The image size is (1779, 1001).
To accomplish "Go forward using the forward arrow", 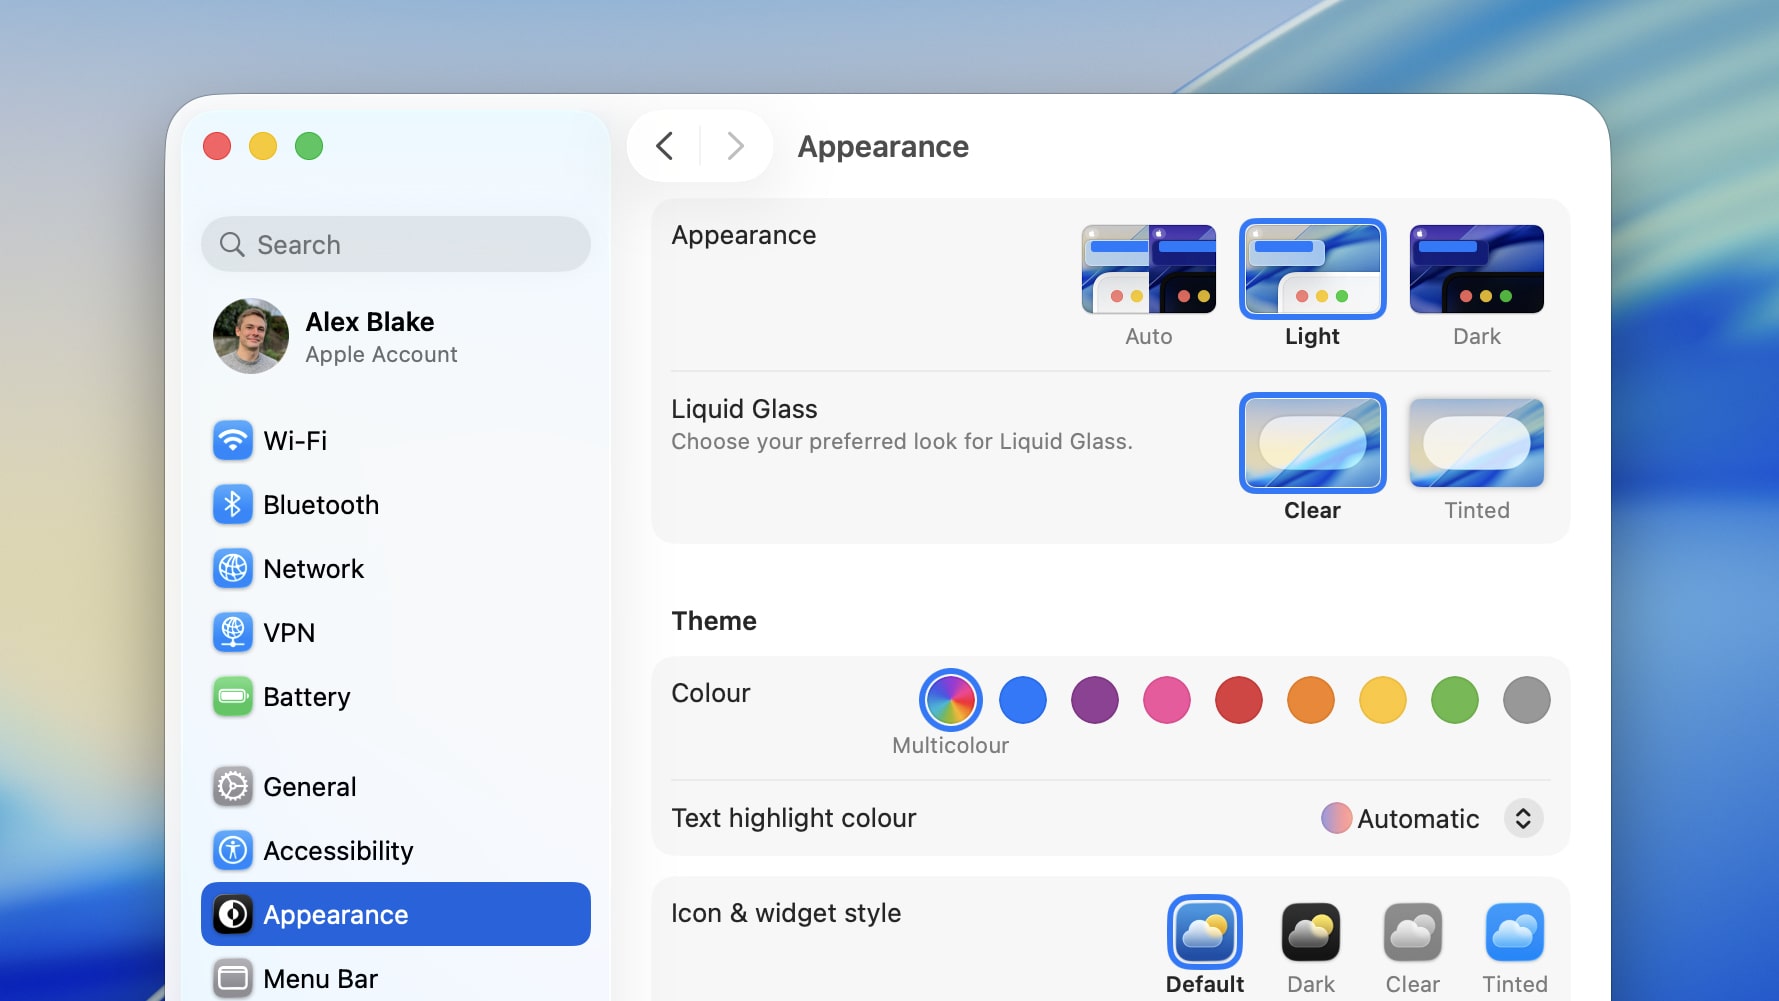I will [x=735, y=146].
